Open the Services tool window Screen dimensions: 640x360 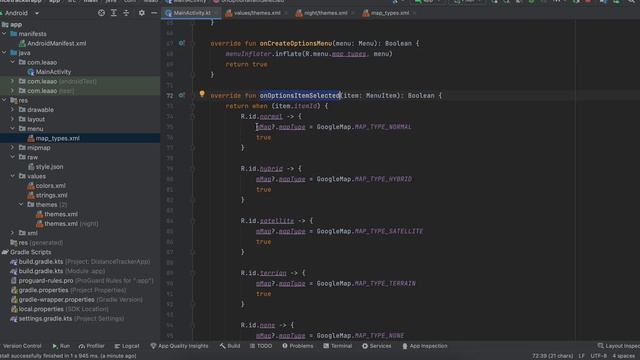point(376,346)
